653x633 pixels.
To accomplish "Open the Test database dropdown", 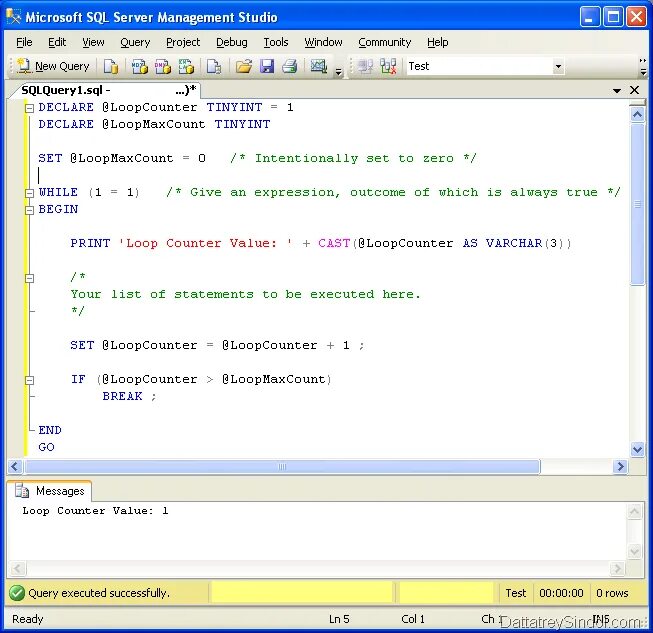I will pyautogui.click(x=558, y=66).
